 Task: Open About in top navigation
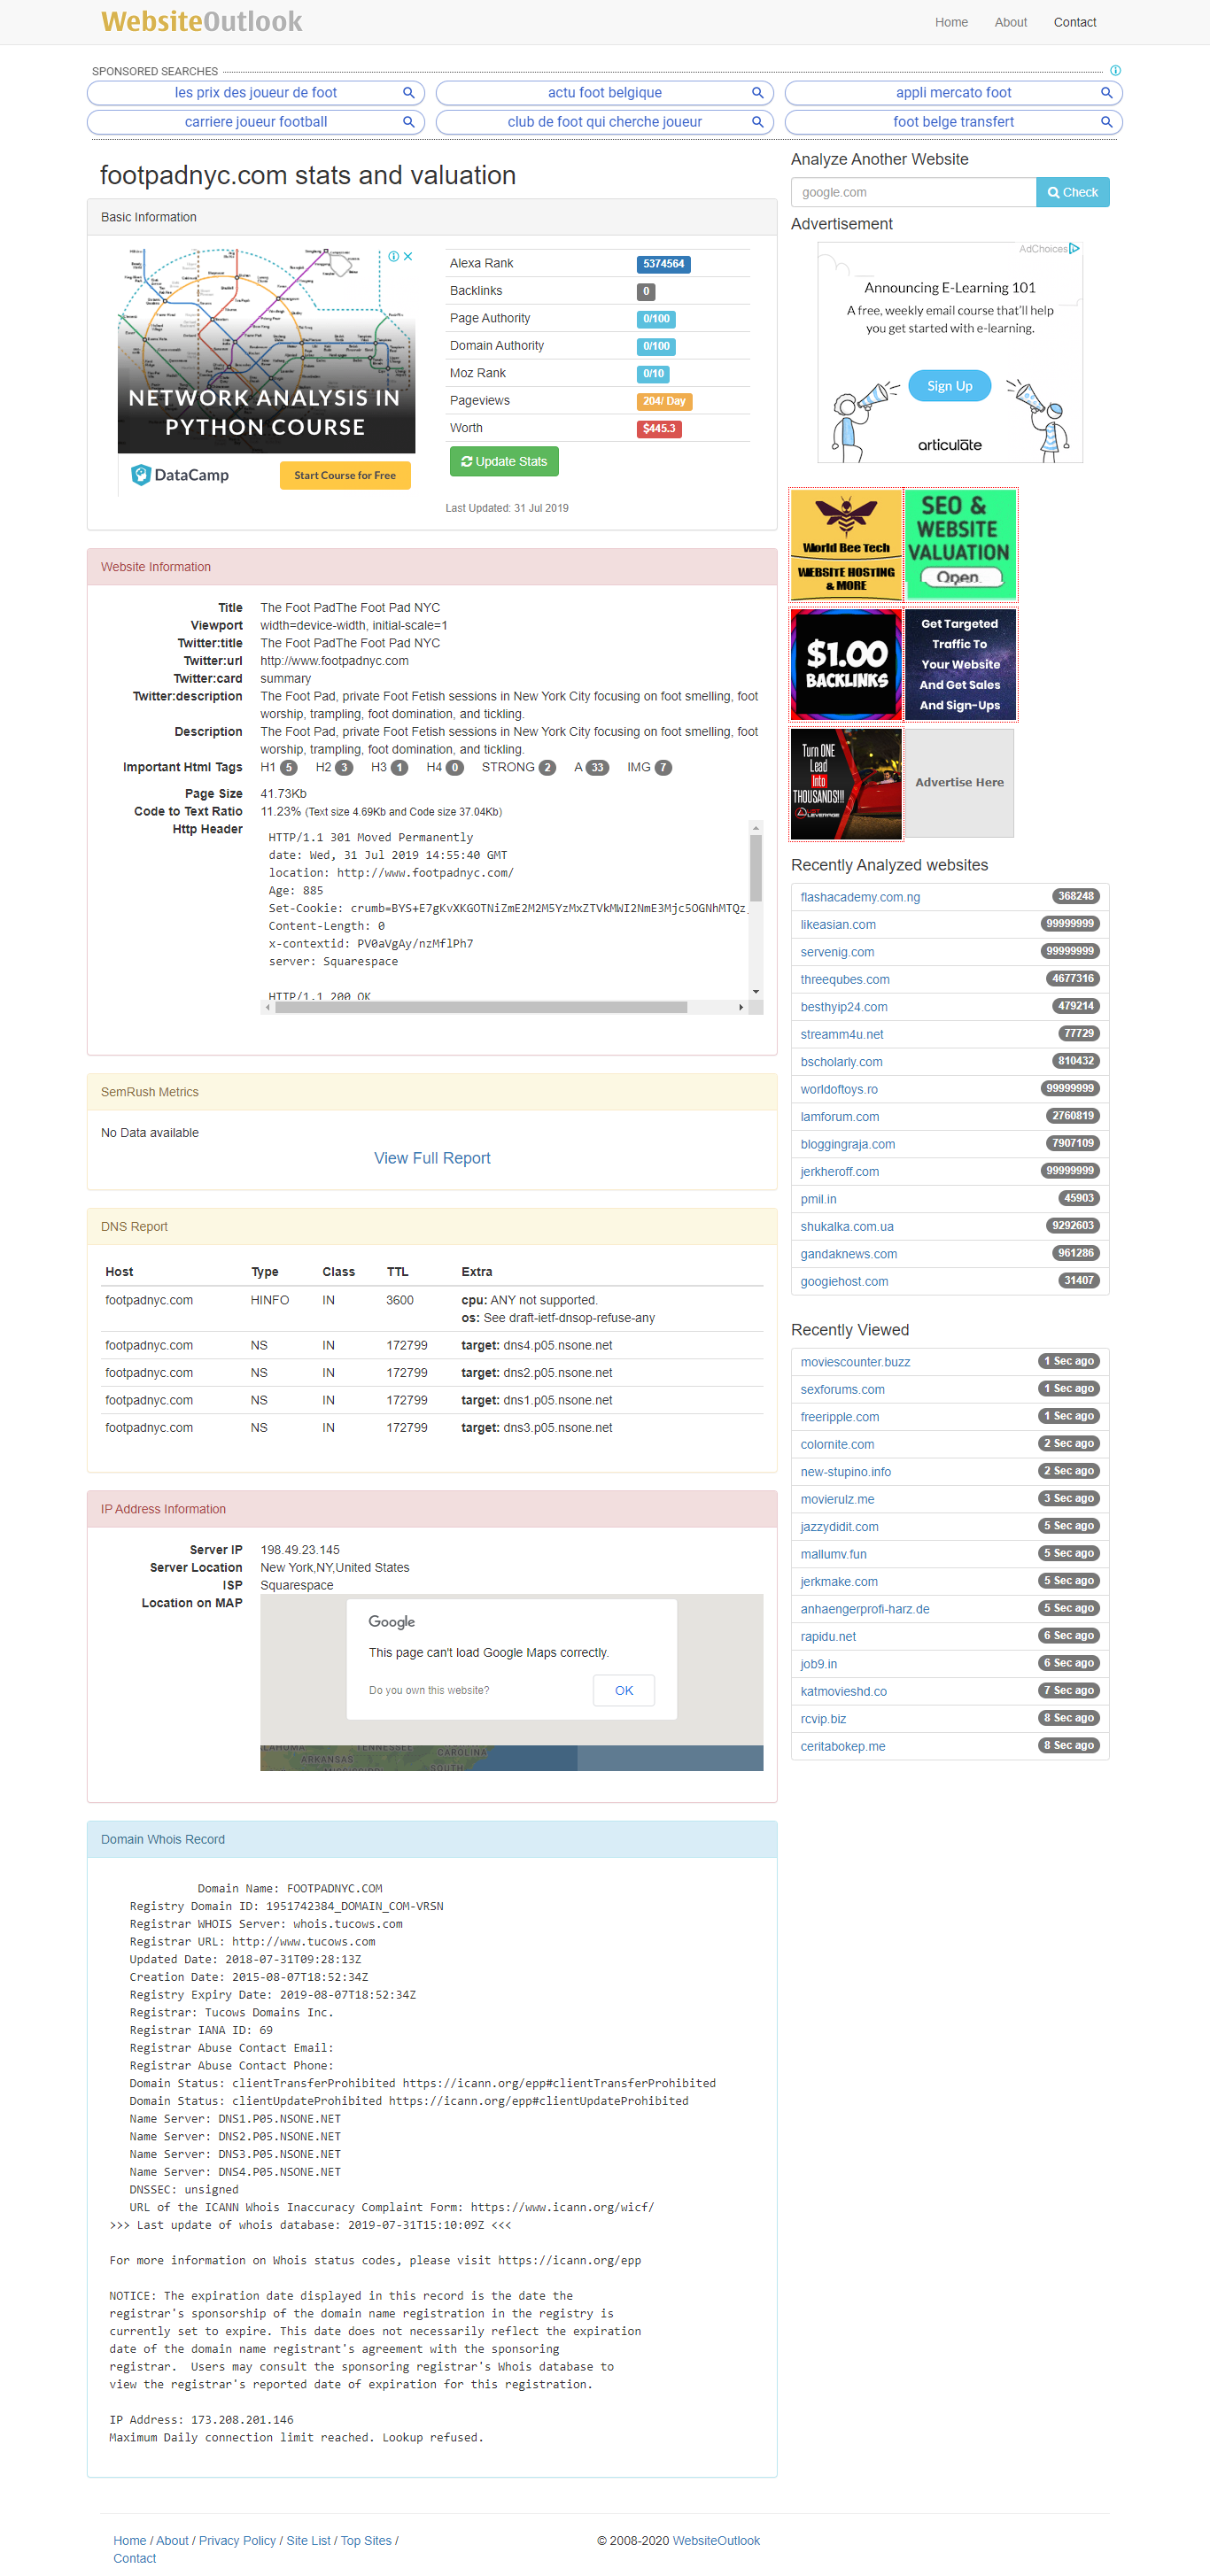tap(1010, 22)
